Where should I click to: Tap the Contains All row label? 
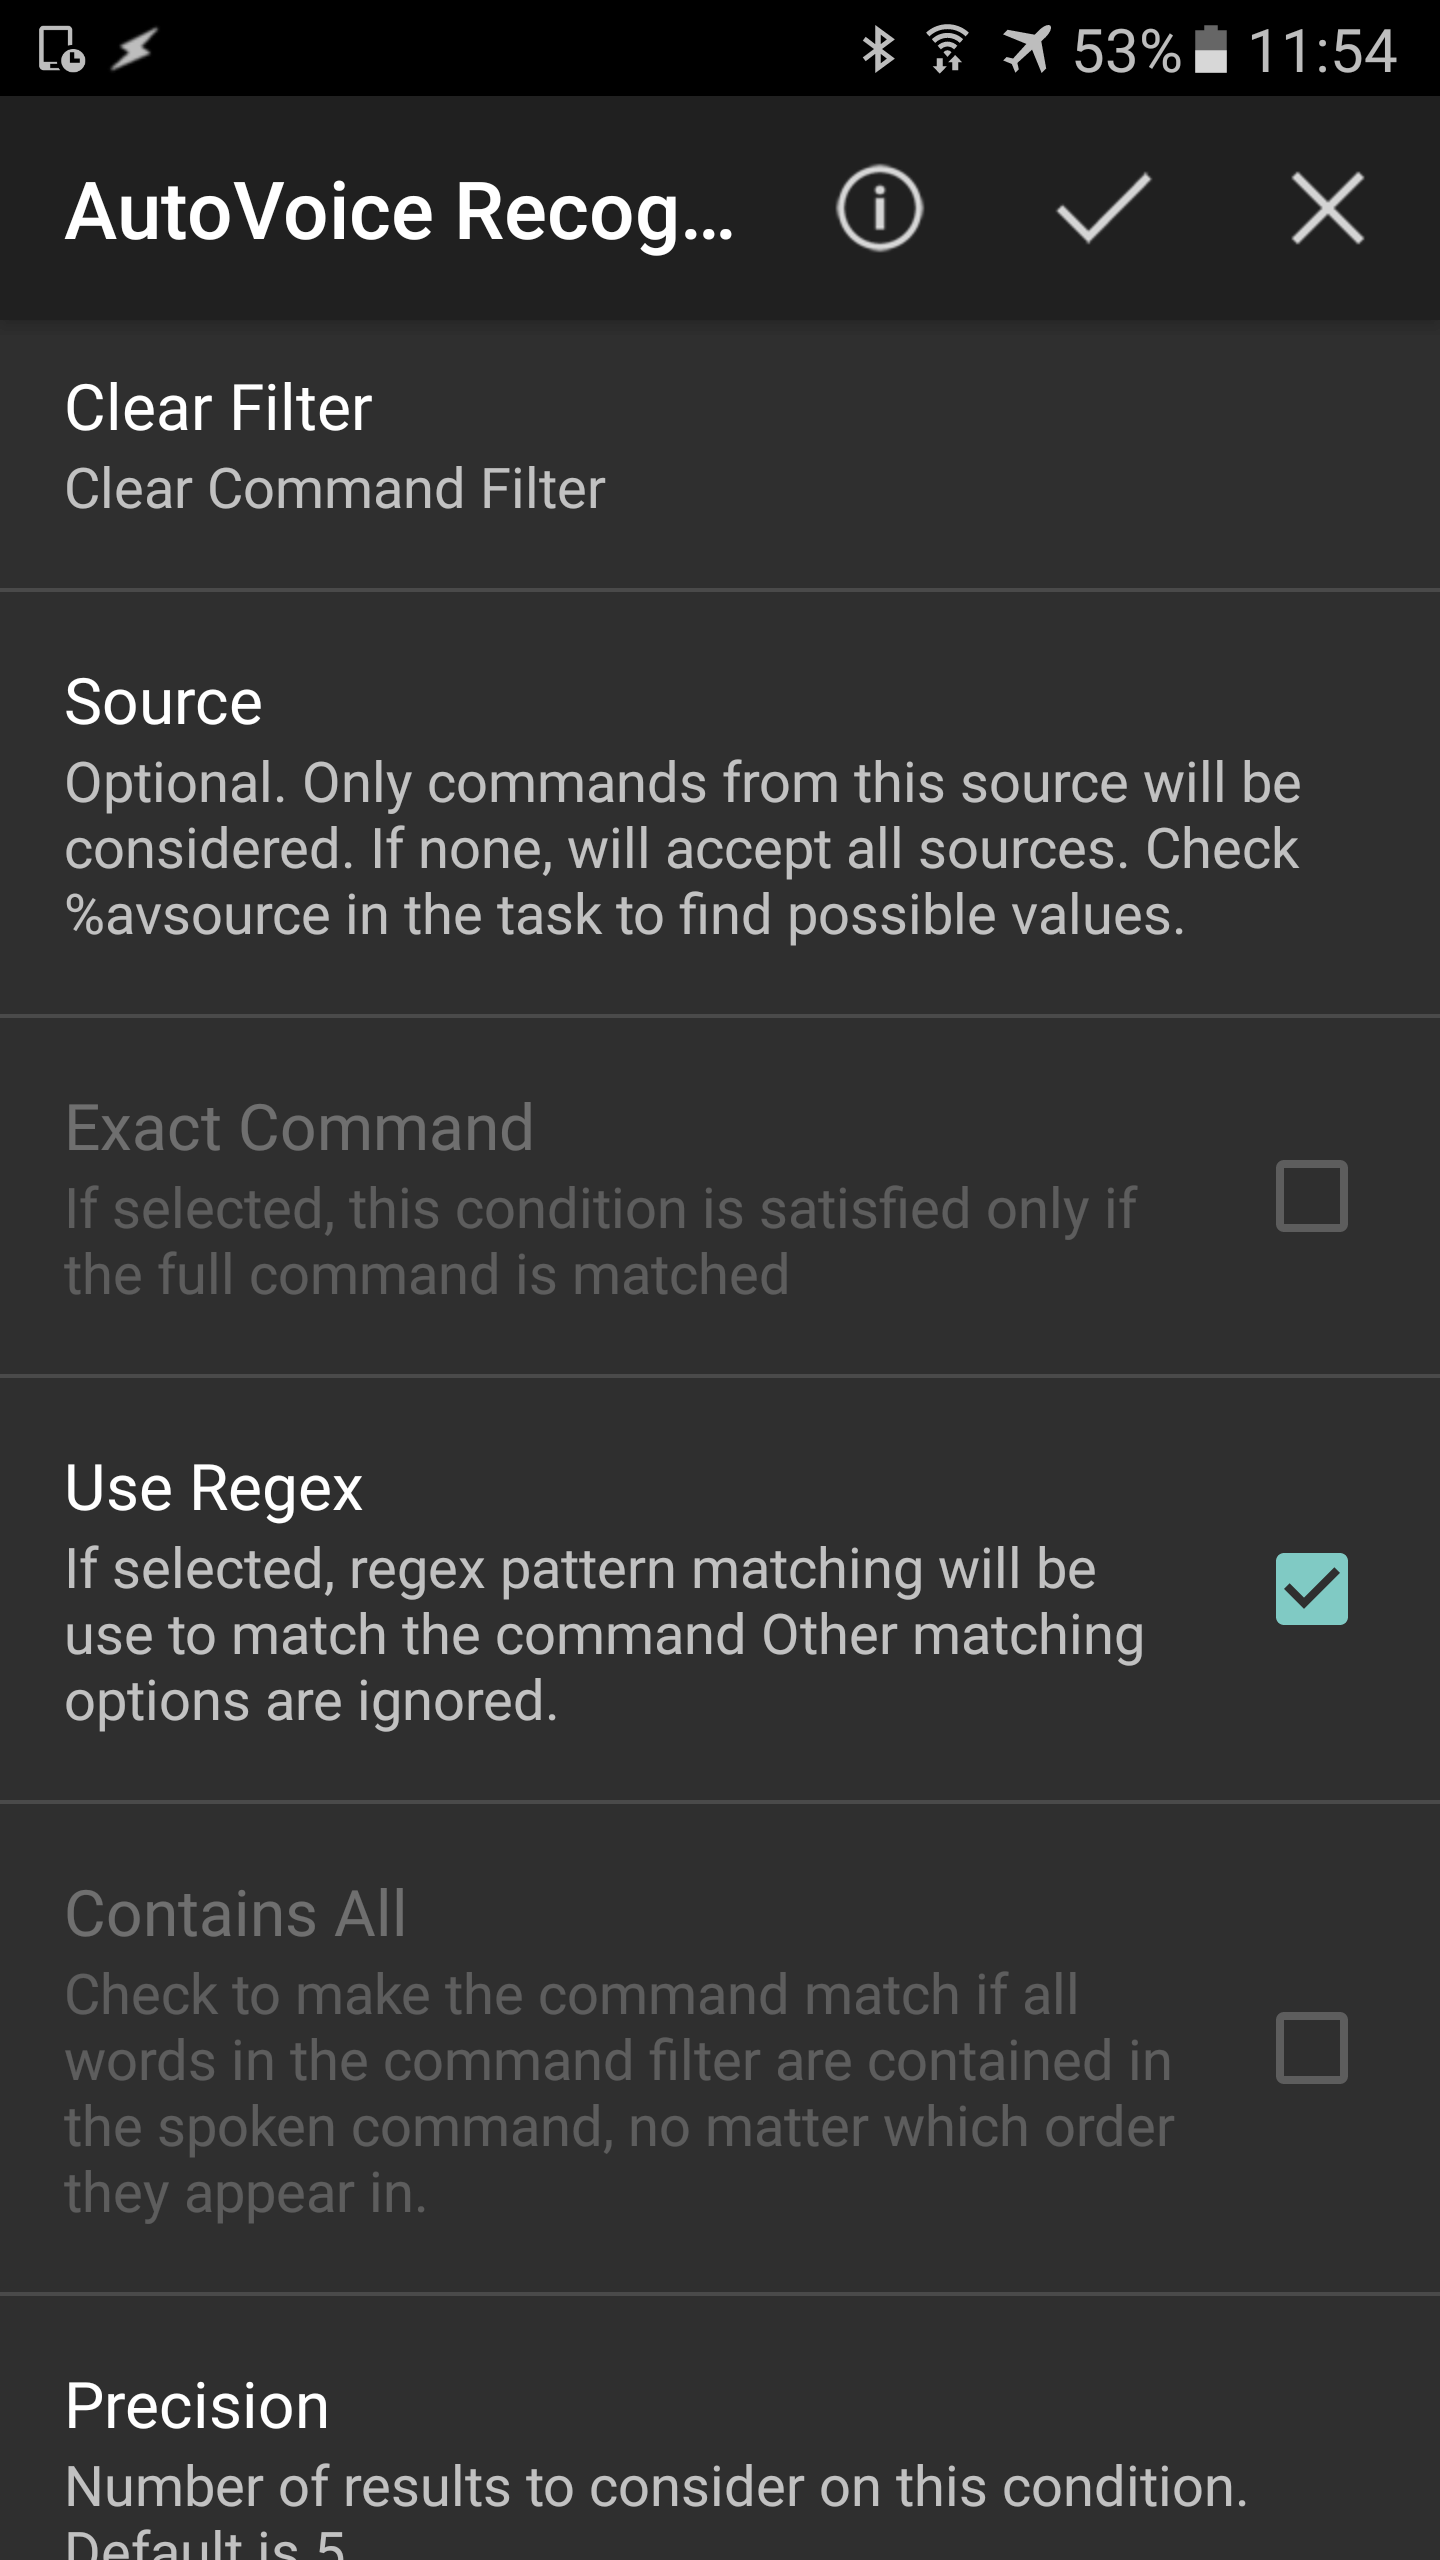tap(235, 1914)
